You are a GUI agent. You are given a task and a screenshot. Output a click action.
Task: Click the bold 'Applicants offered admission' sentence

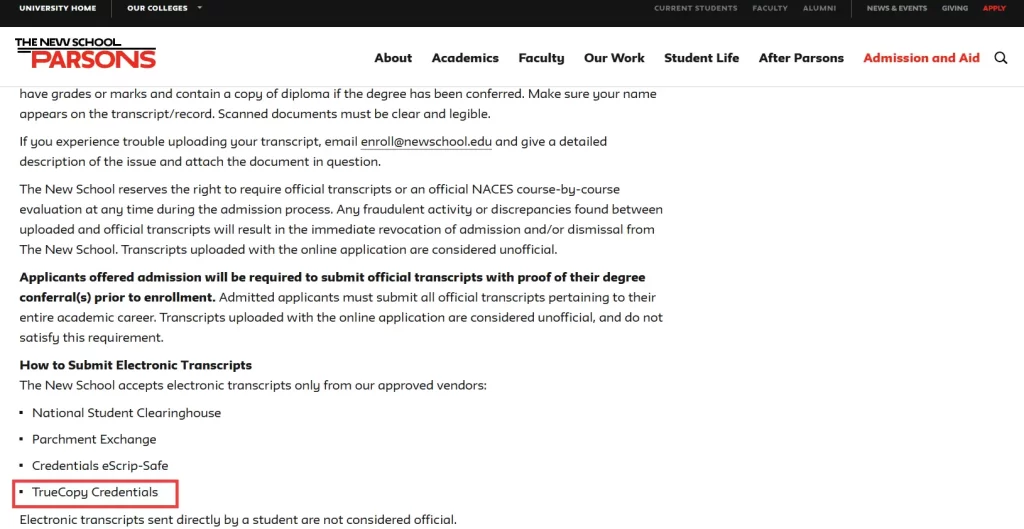tap(332, 287)
